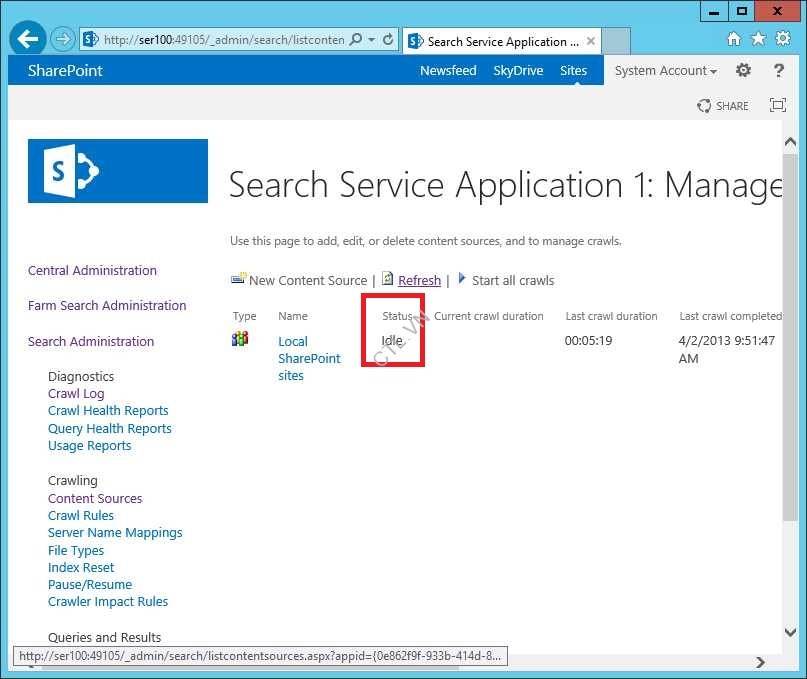Click the 4/2/2013 9:51:47 AM completed value
Image resolution: width=807 pixels, height=679 pixels.
coord(726,350)
